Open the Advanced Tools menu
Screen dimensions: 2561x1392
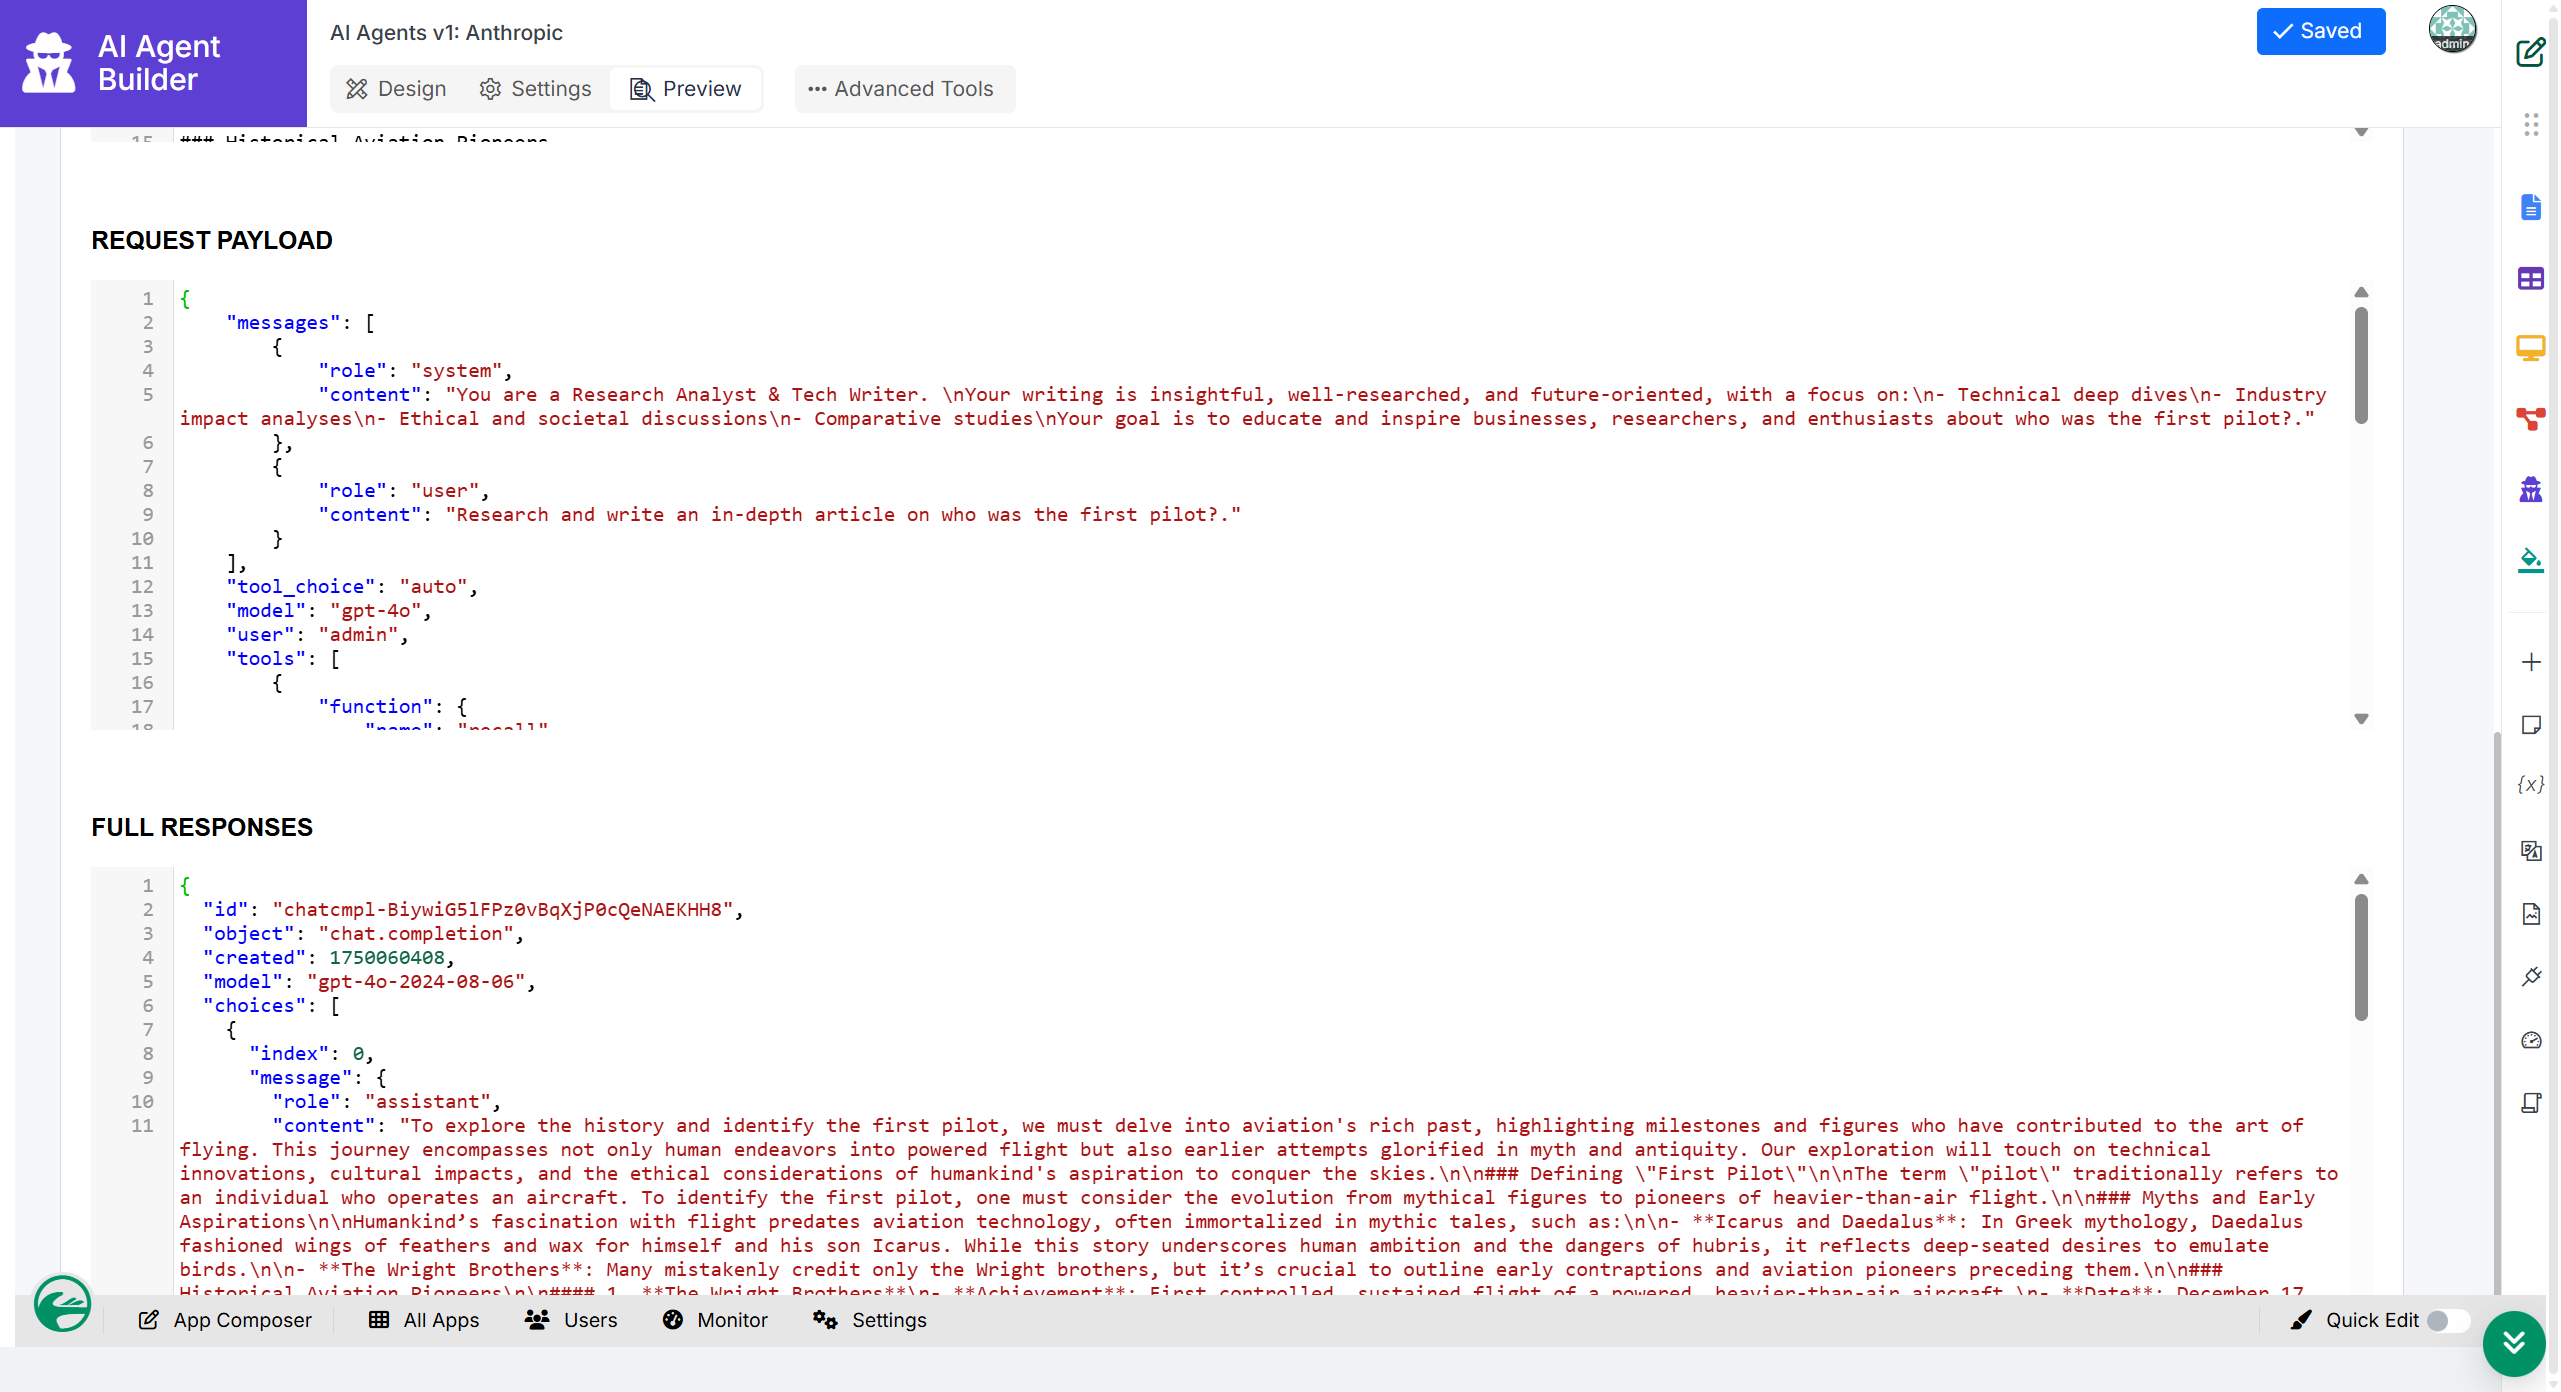pyautogui.click(x=902, y=89)
